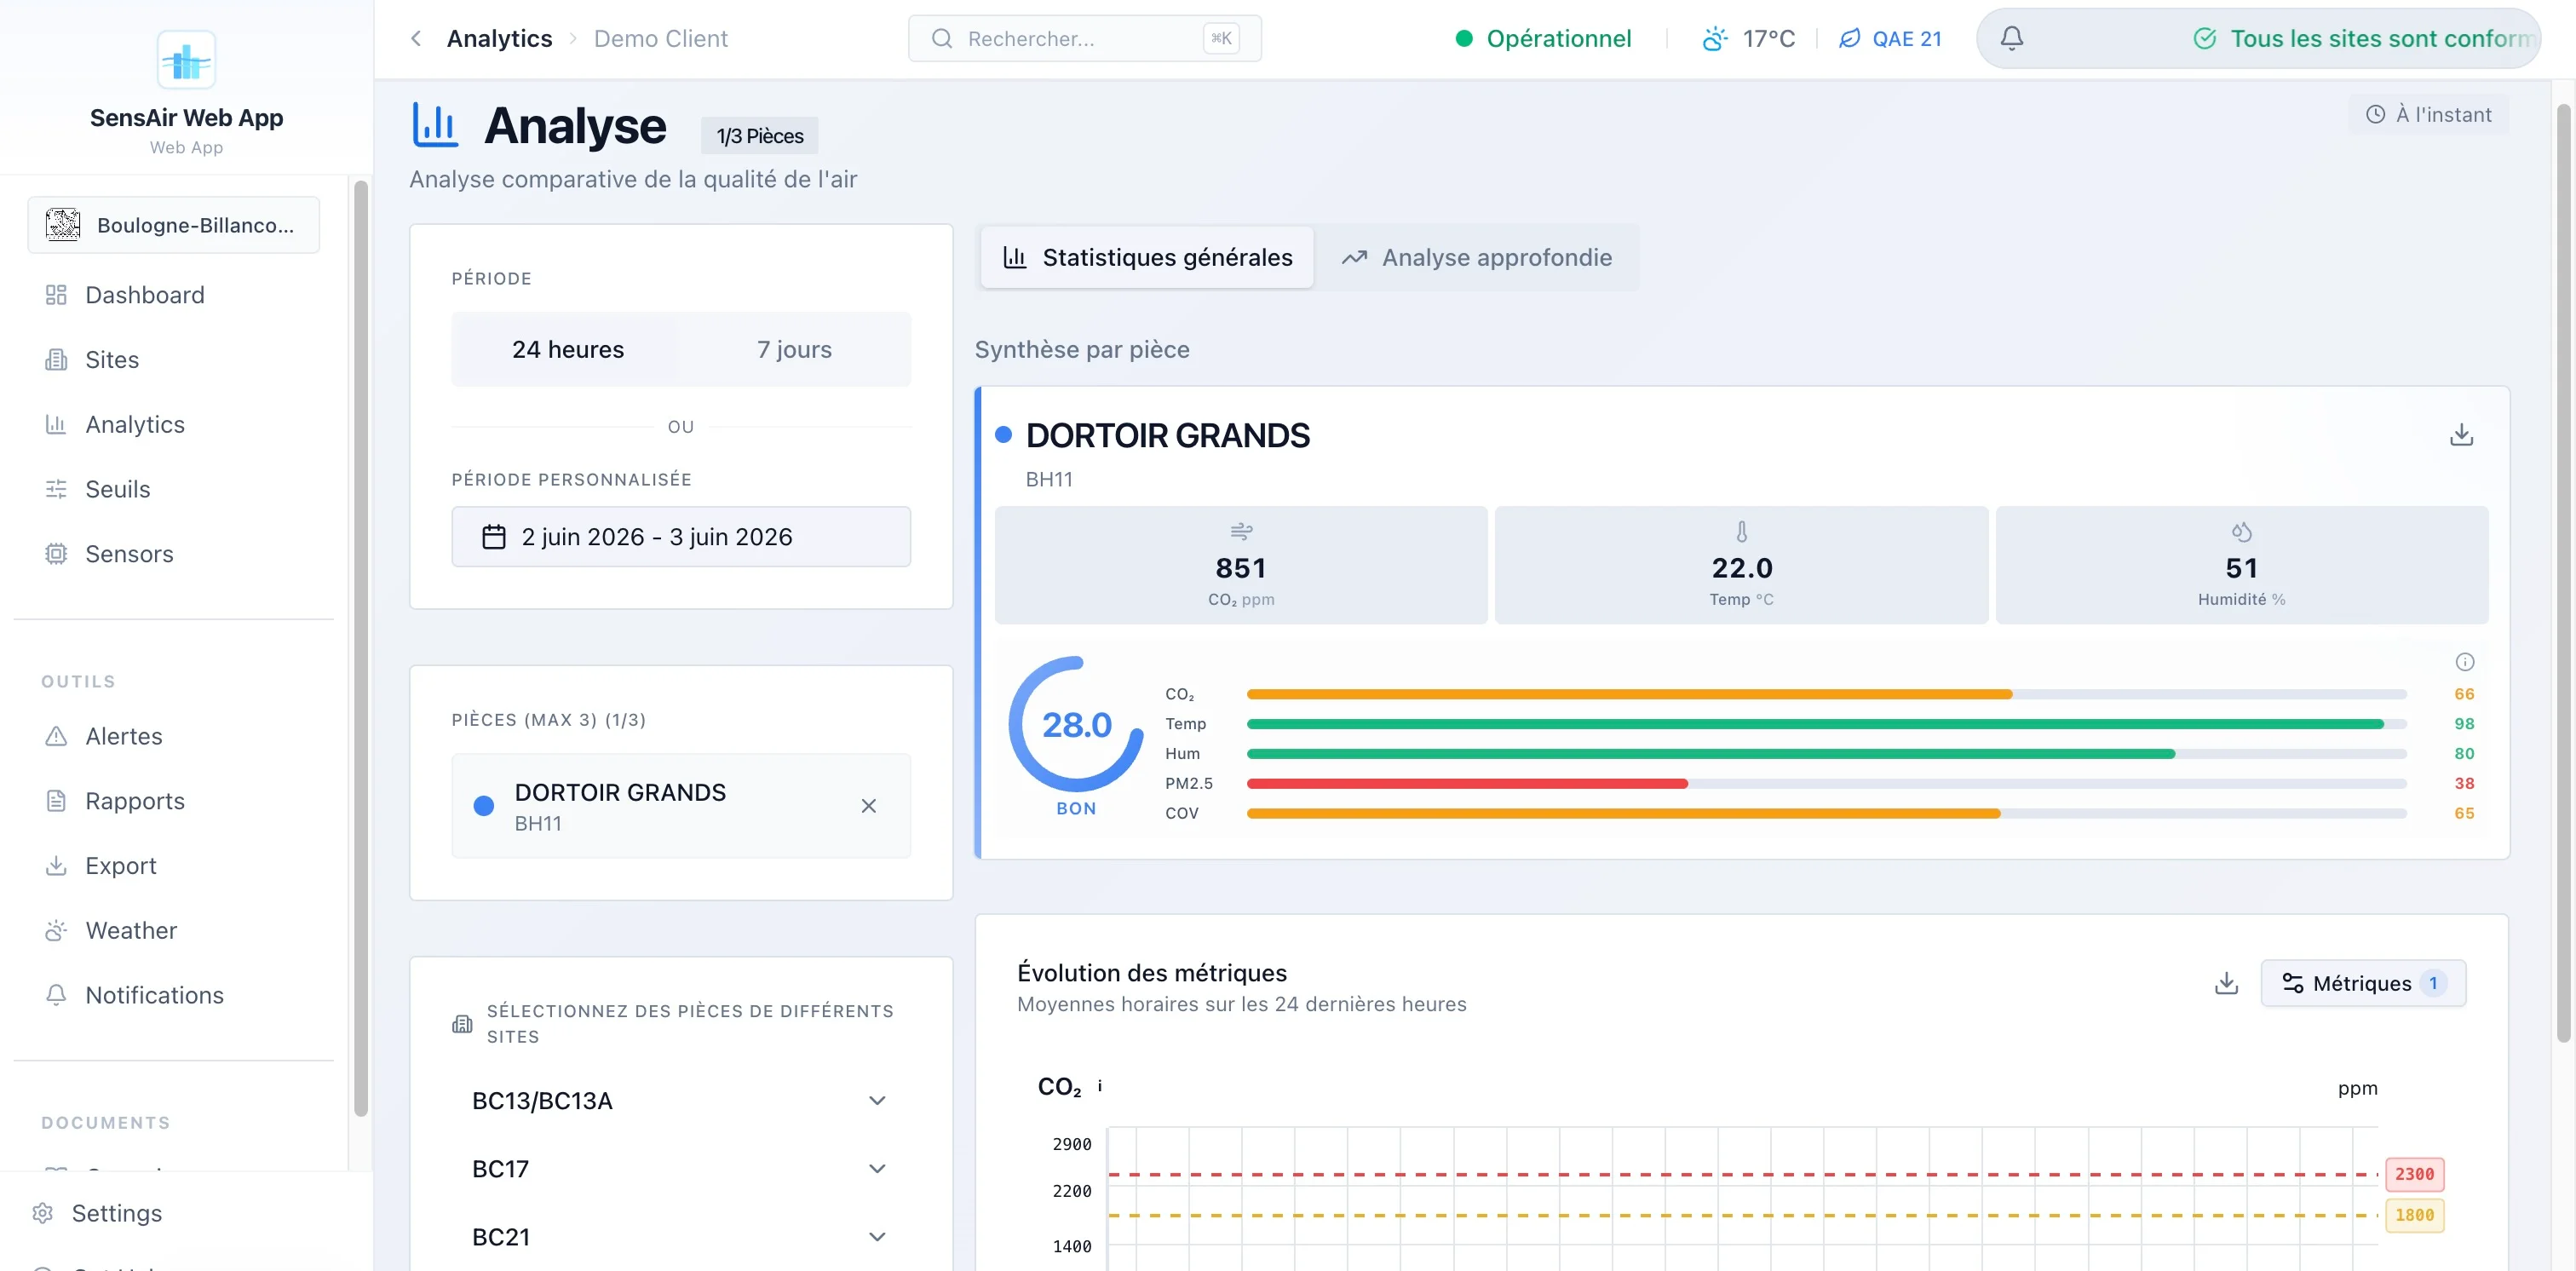The height and width of the screenshot is (1271, 2576).
Task: Select the 24 heures period
Action: point(567,349)
